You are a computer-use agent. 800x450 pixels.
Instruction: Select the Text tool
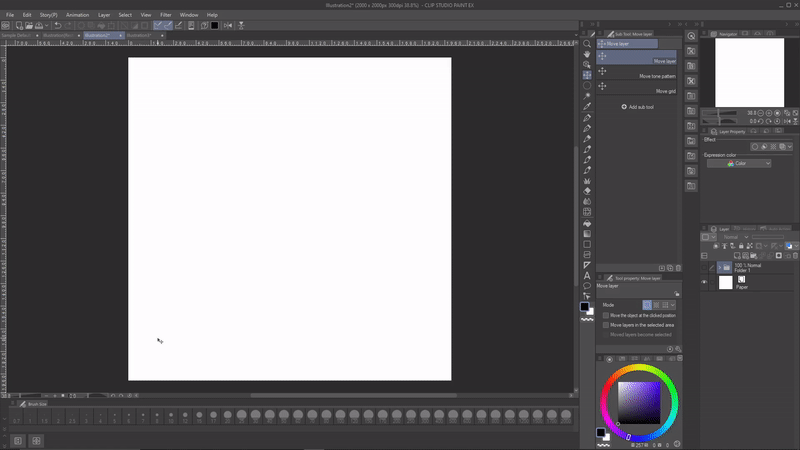tap(587, 276)
